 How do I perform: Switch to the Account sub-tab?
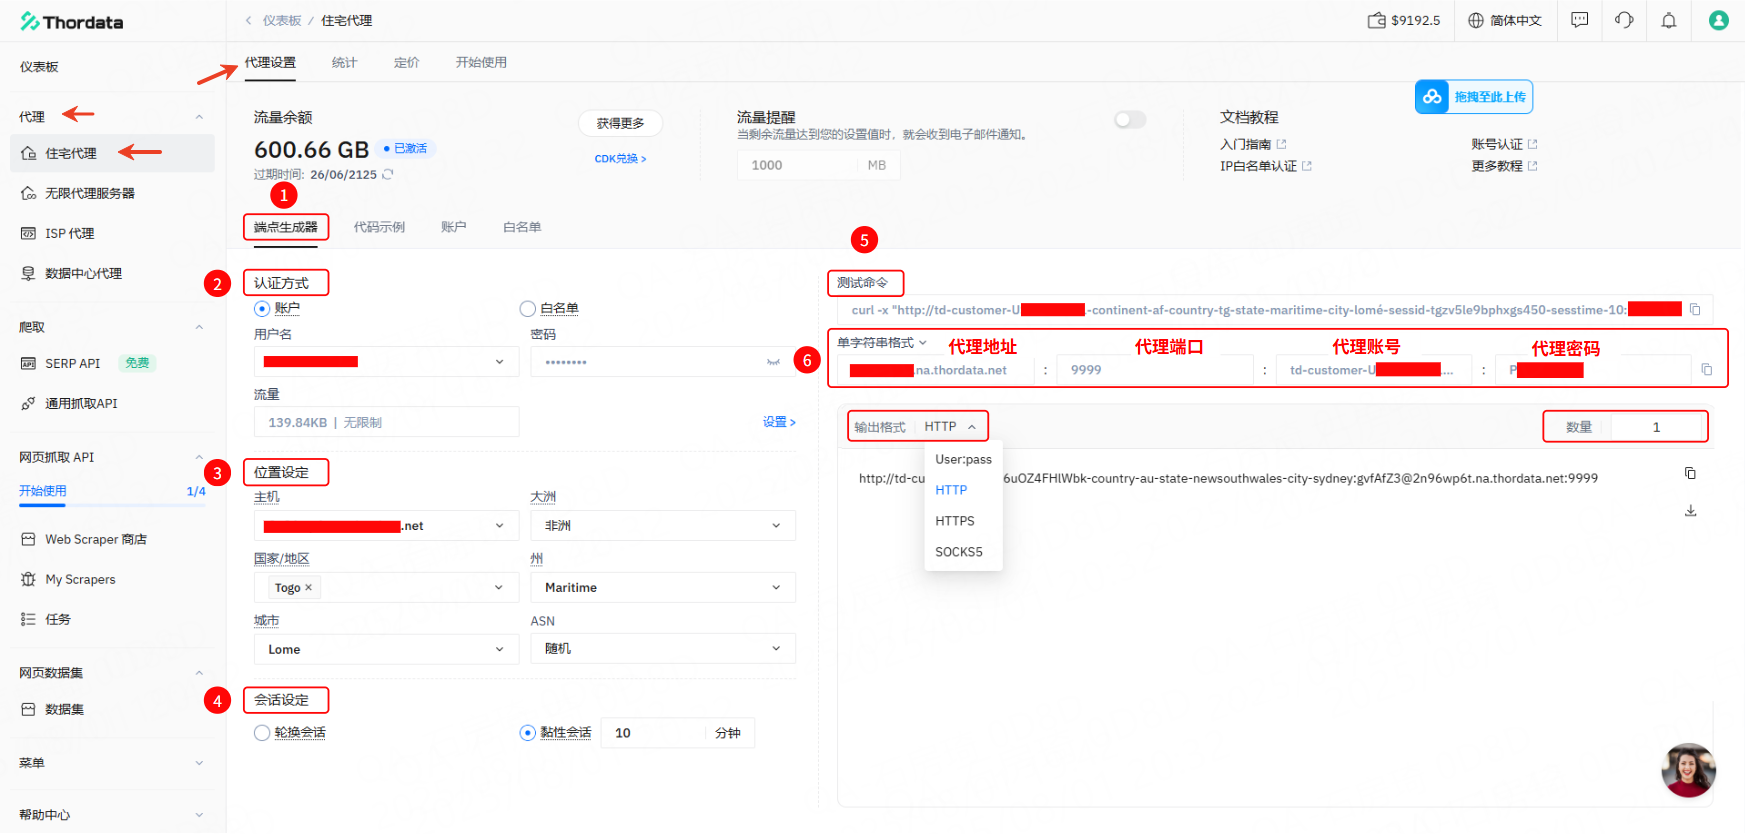tap(453, 227)
